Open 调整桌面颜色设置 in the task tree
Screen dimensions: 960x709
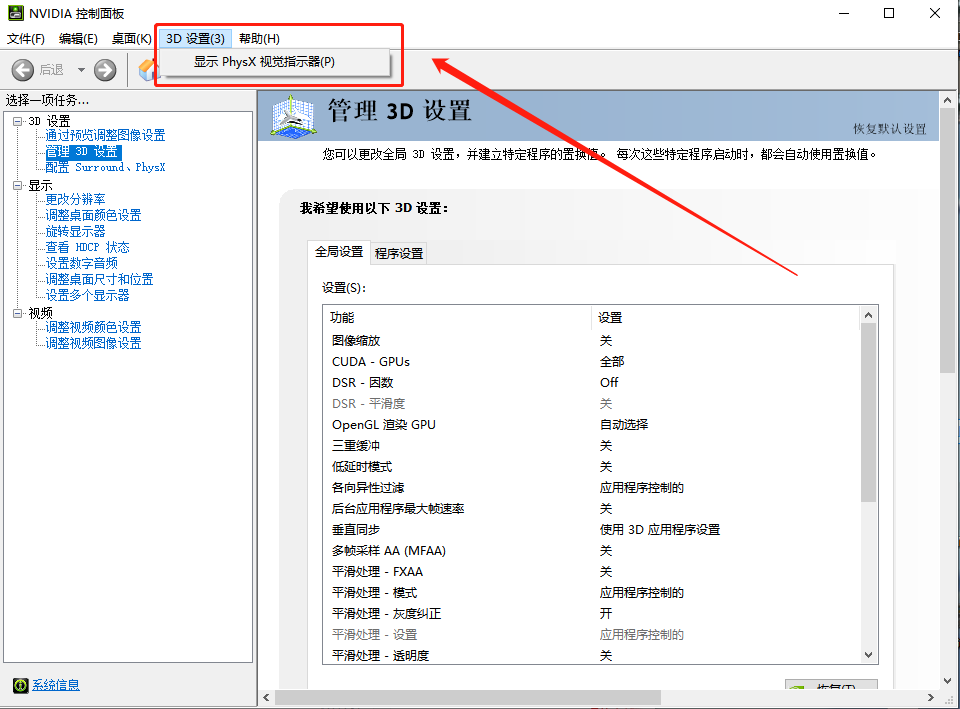(93, 215)
